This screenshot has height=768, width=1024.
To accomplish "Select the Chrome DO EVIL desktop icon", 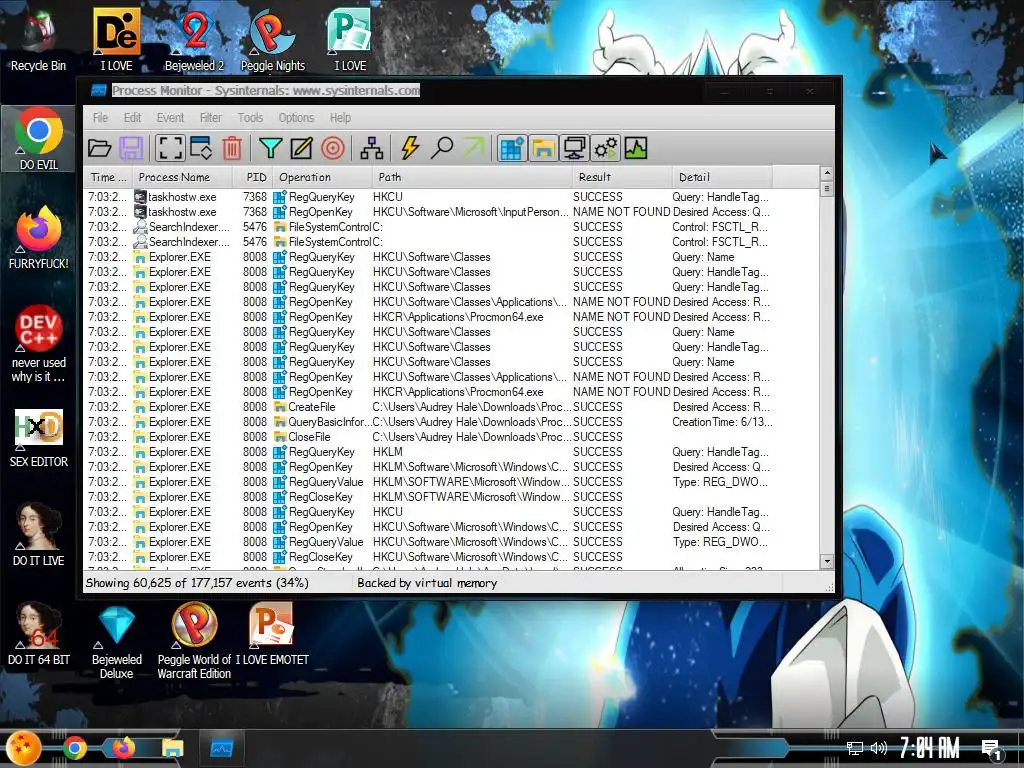I will click(38, 139).
